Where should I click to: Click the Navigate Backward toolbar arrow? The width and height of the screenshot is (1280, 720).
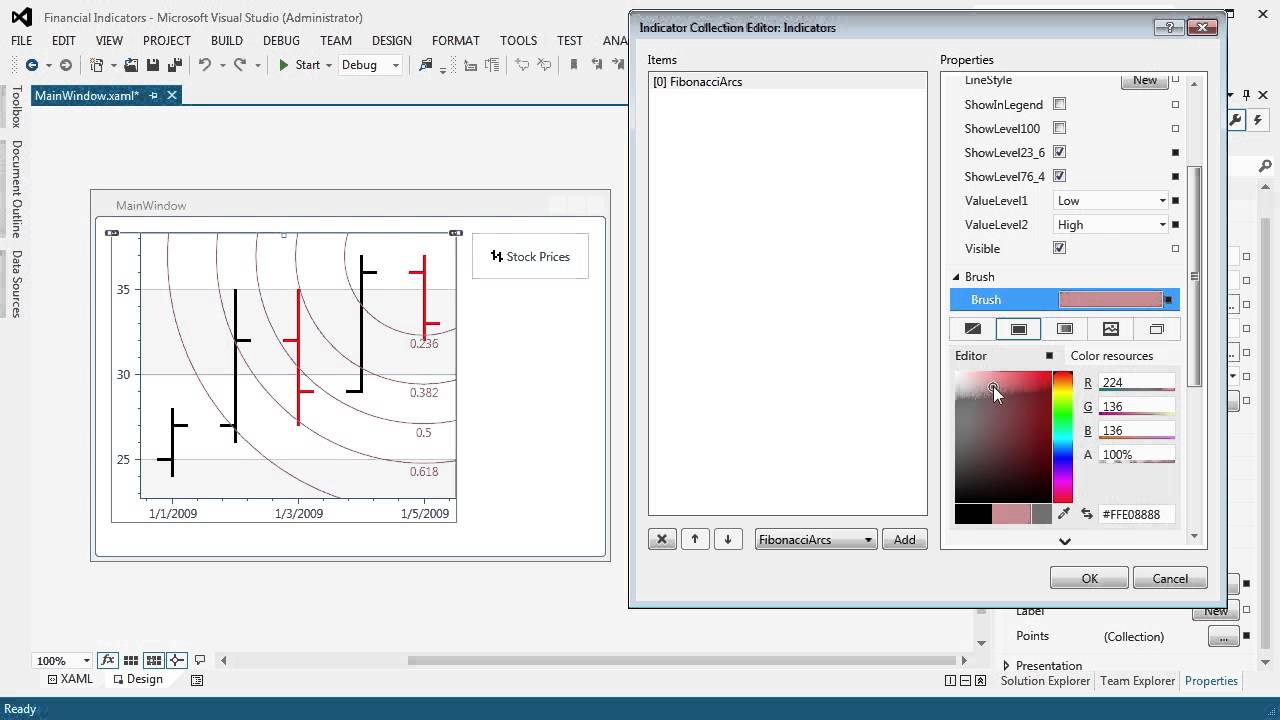click(x=32, y=65)
